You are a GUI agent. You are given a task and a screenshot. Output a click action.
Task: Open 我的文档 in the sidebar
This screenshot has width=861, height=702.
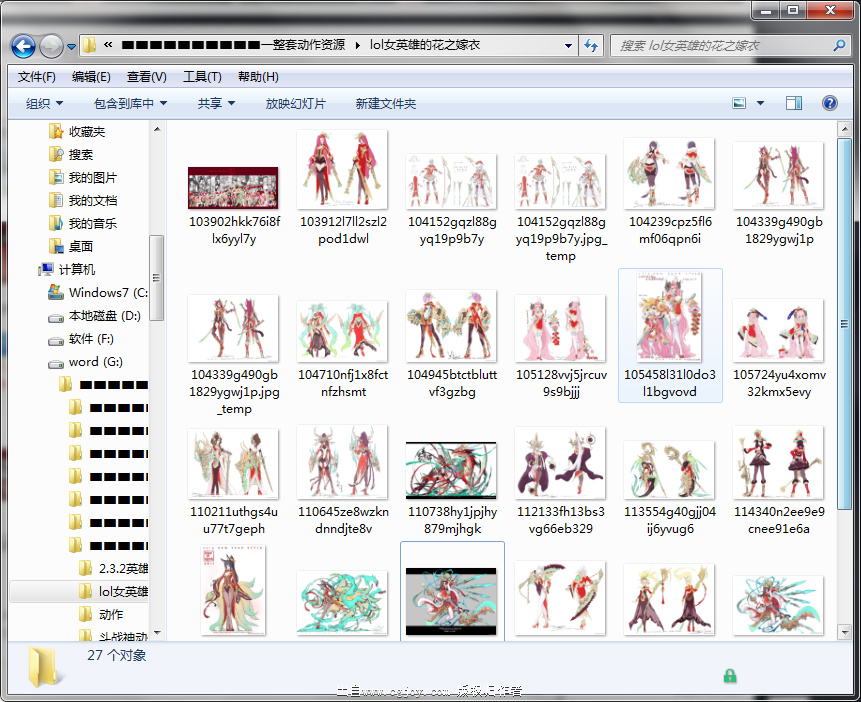[x=93, y=201]
